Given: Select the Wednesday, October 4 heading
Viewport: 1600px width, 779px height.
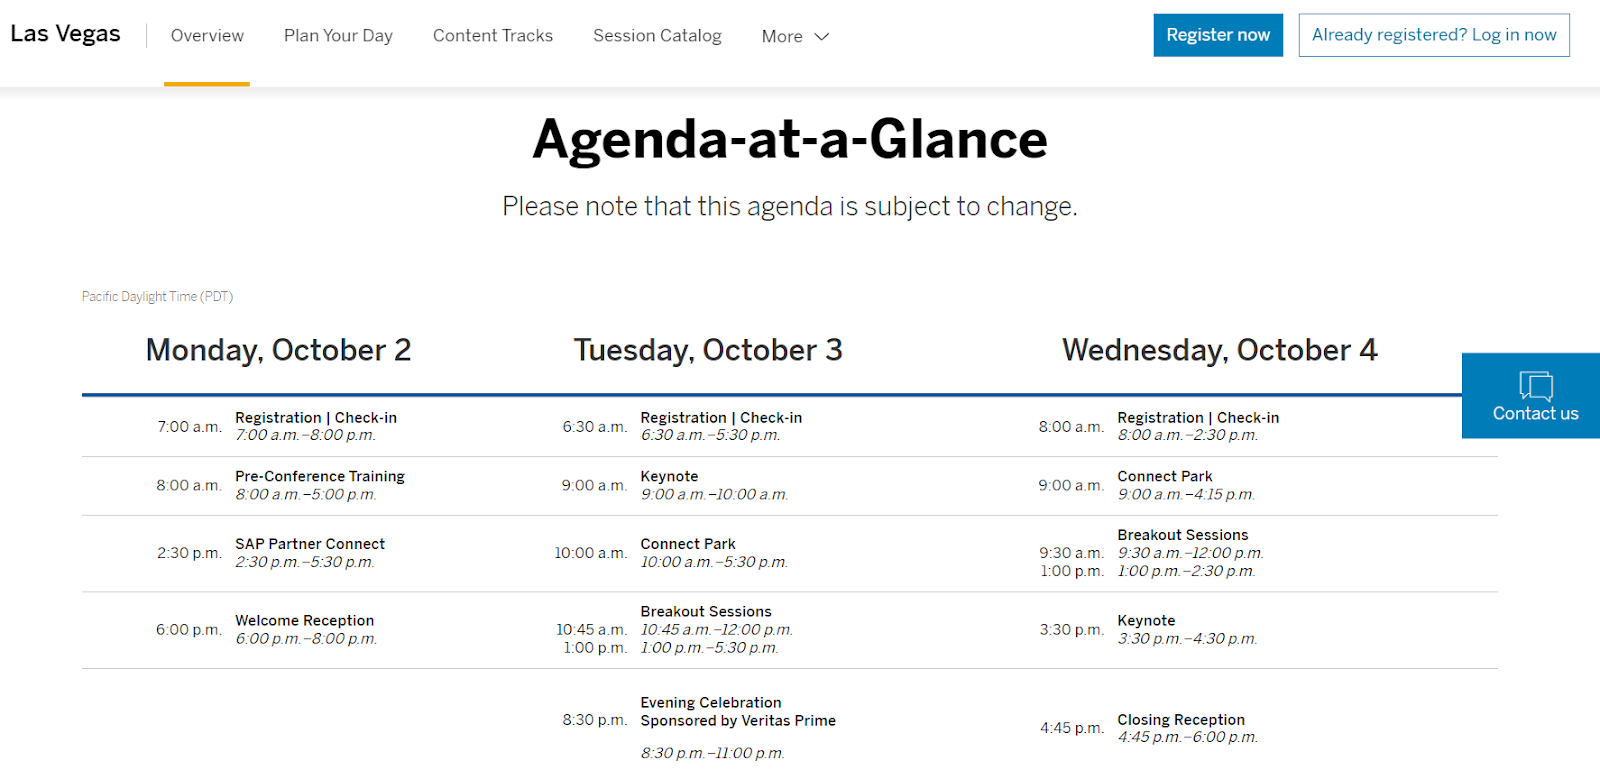Looking at the screenshot, I should tap(1219, 350).
